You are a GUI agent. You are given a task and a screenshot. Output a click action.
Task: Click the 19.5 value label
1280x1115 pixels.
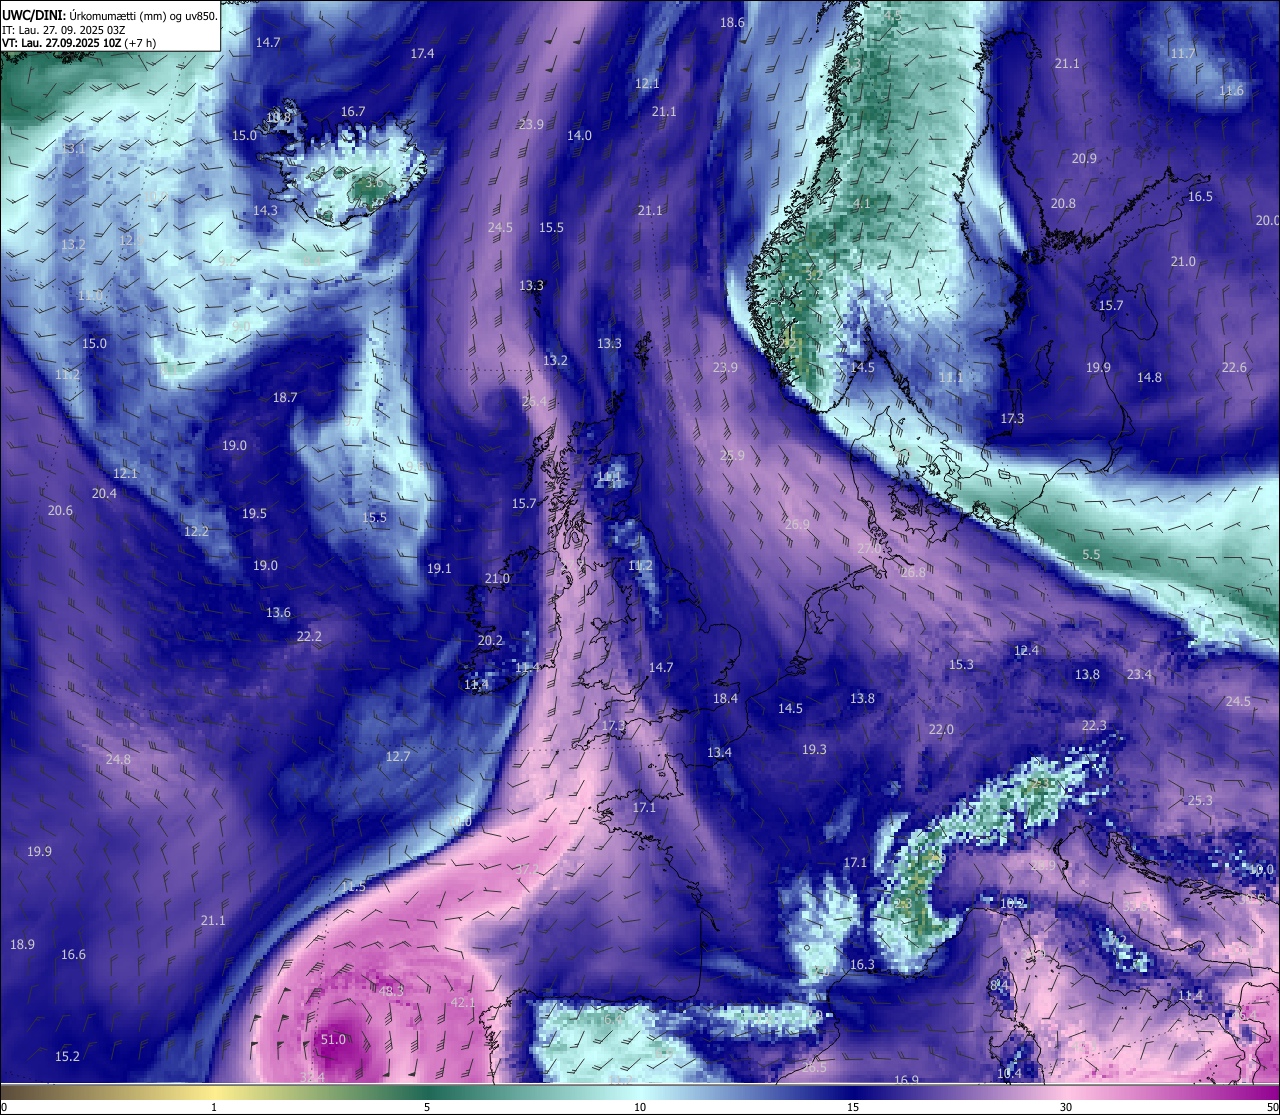click(x=254, y=514)
